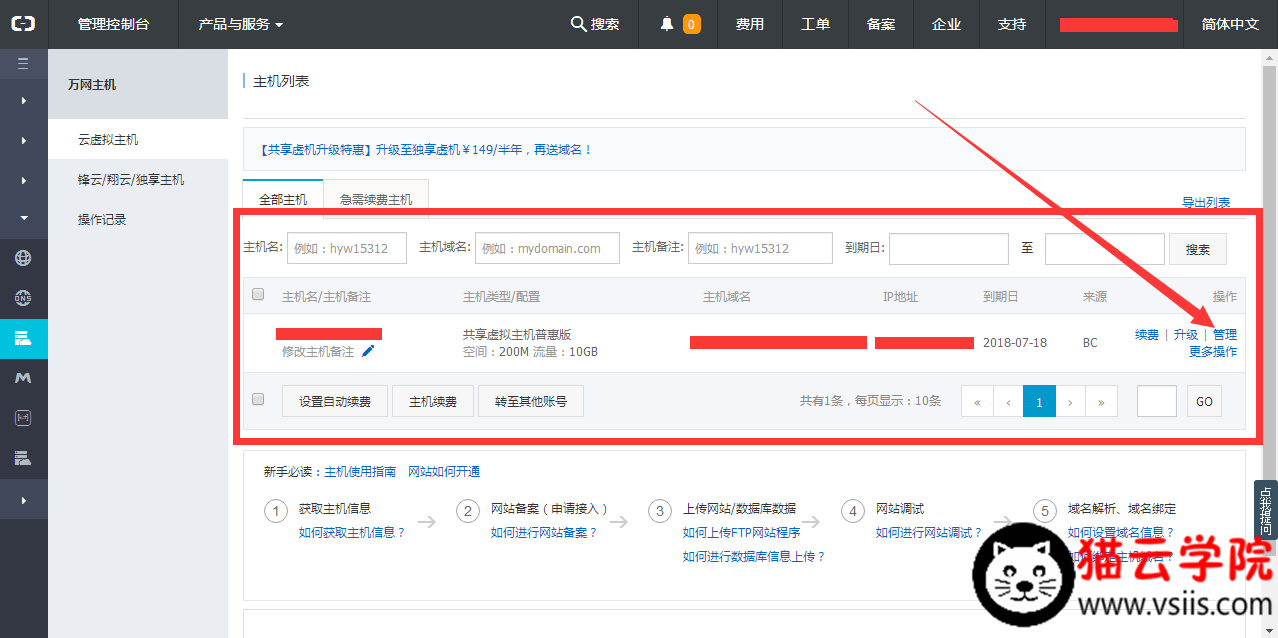Focus the 主机域名 search input
1278x638 pixels.
[547, 249]
